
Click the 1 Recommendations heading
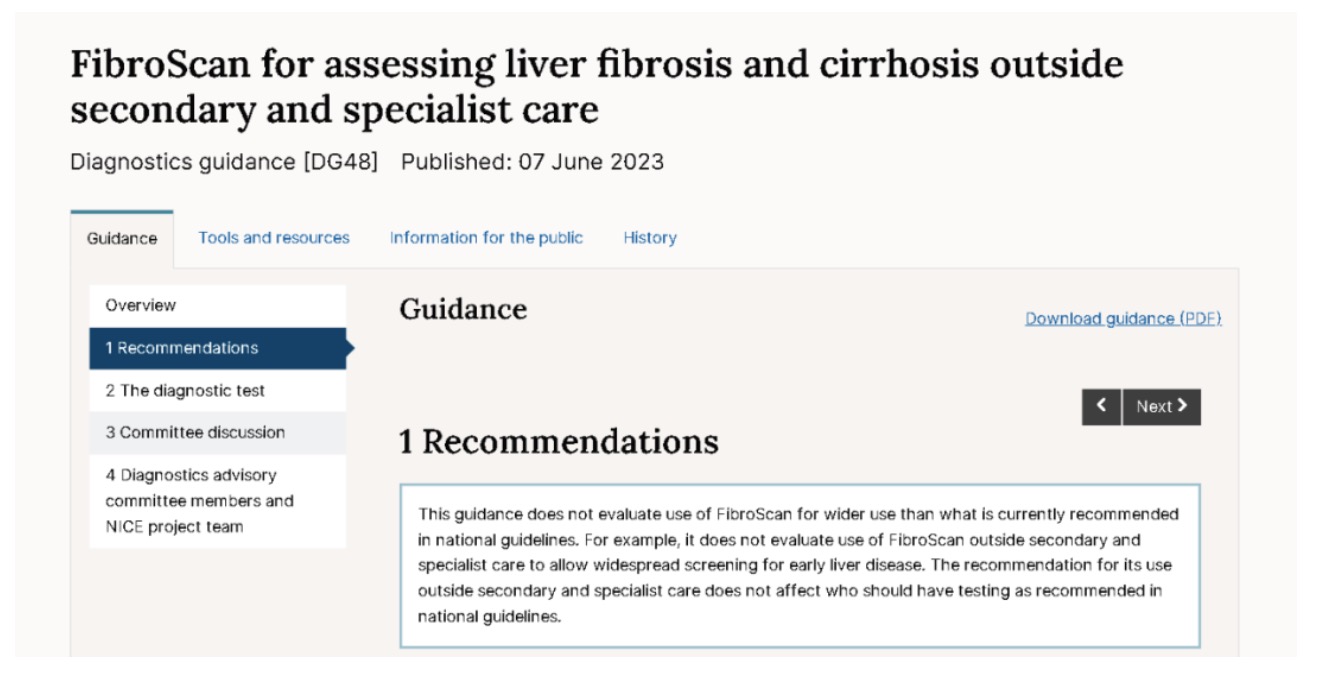tap(558, 442)
